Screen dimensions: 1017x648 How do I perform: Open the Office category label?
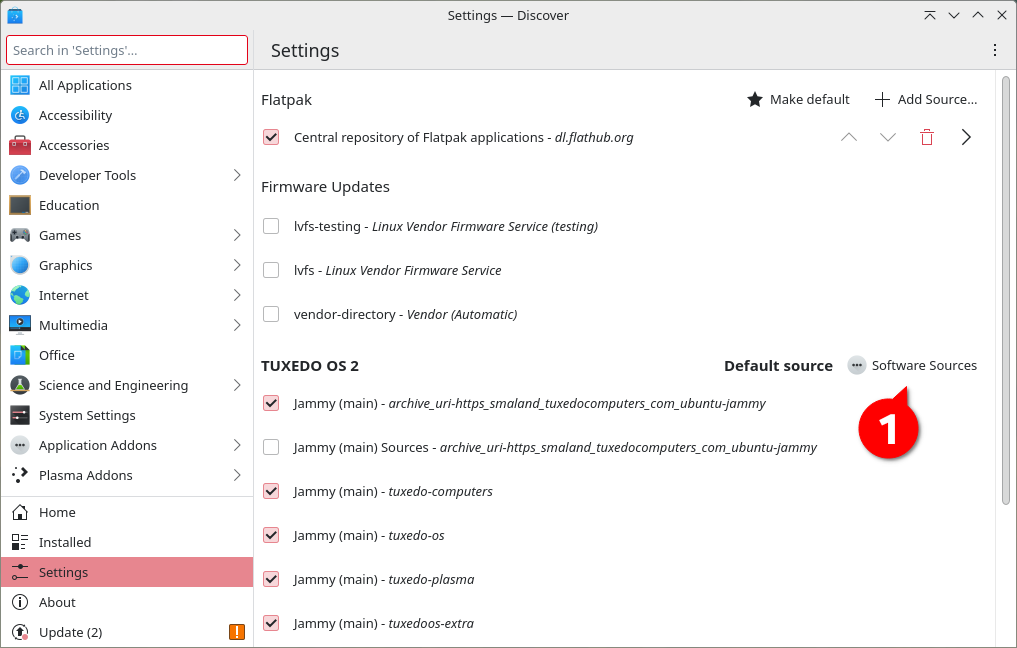click(x=56, y=355)
